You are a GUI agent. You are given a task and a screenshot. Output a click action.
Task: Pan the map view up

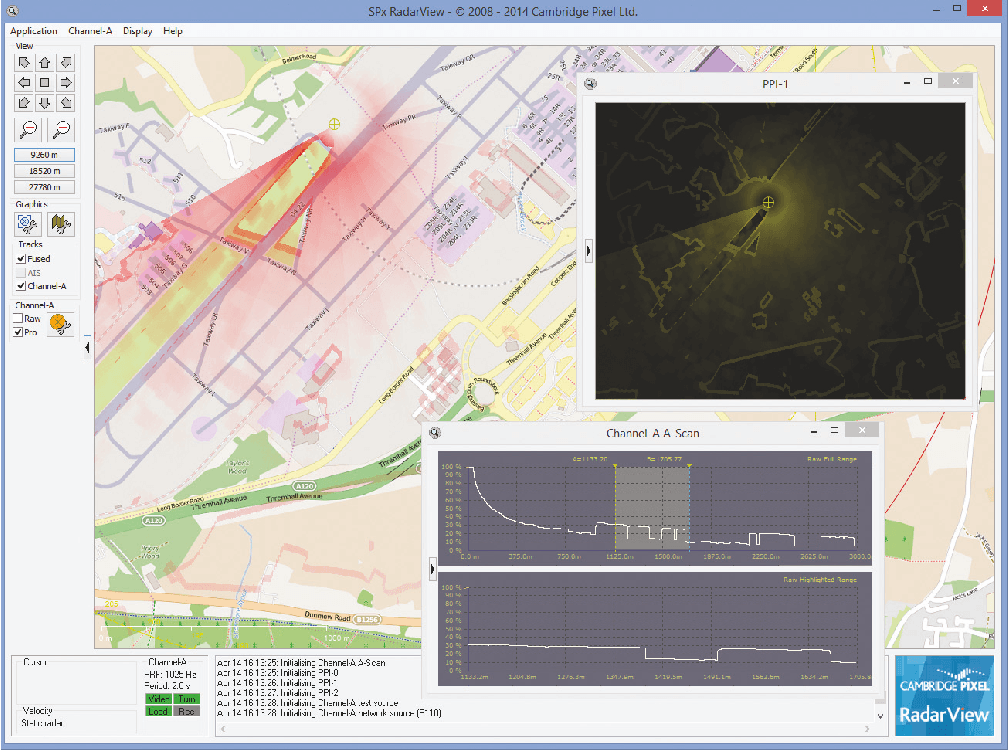point(44,63)
